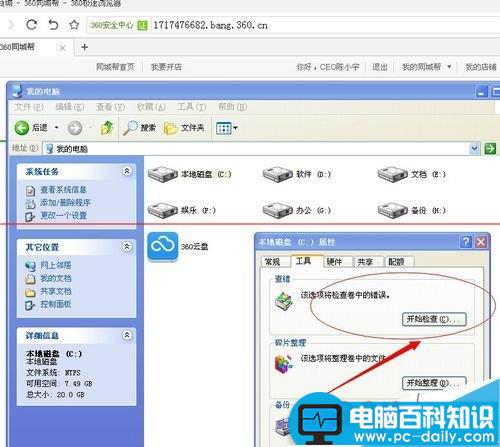Open the 我的店铺 link
This screenshot has width=500, height=447.
(x=481, y=67)
